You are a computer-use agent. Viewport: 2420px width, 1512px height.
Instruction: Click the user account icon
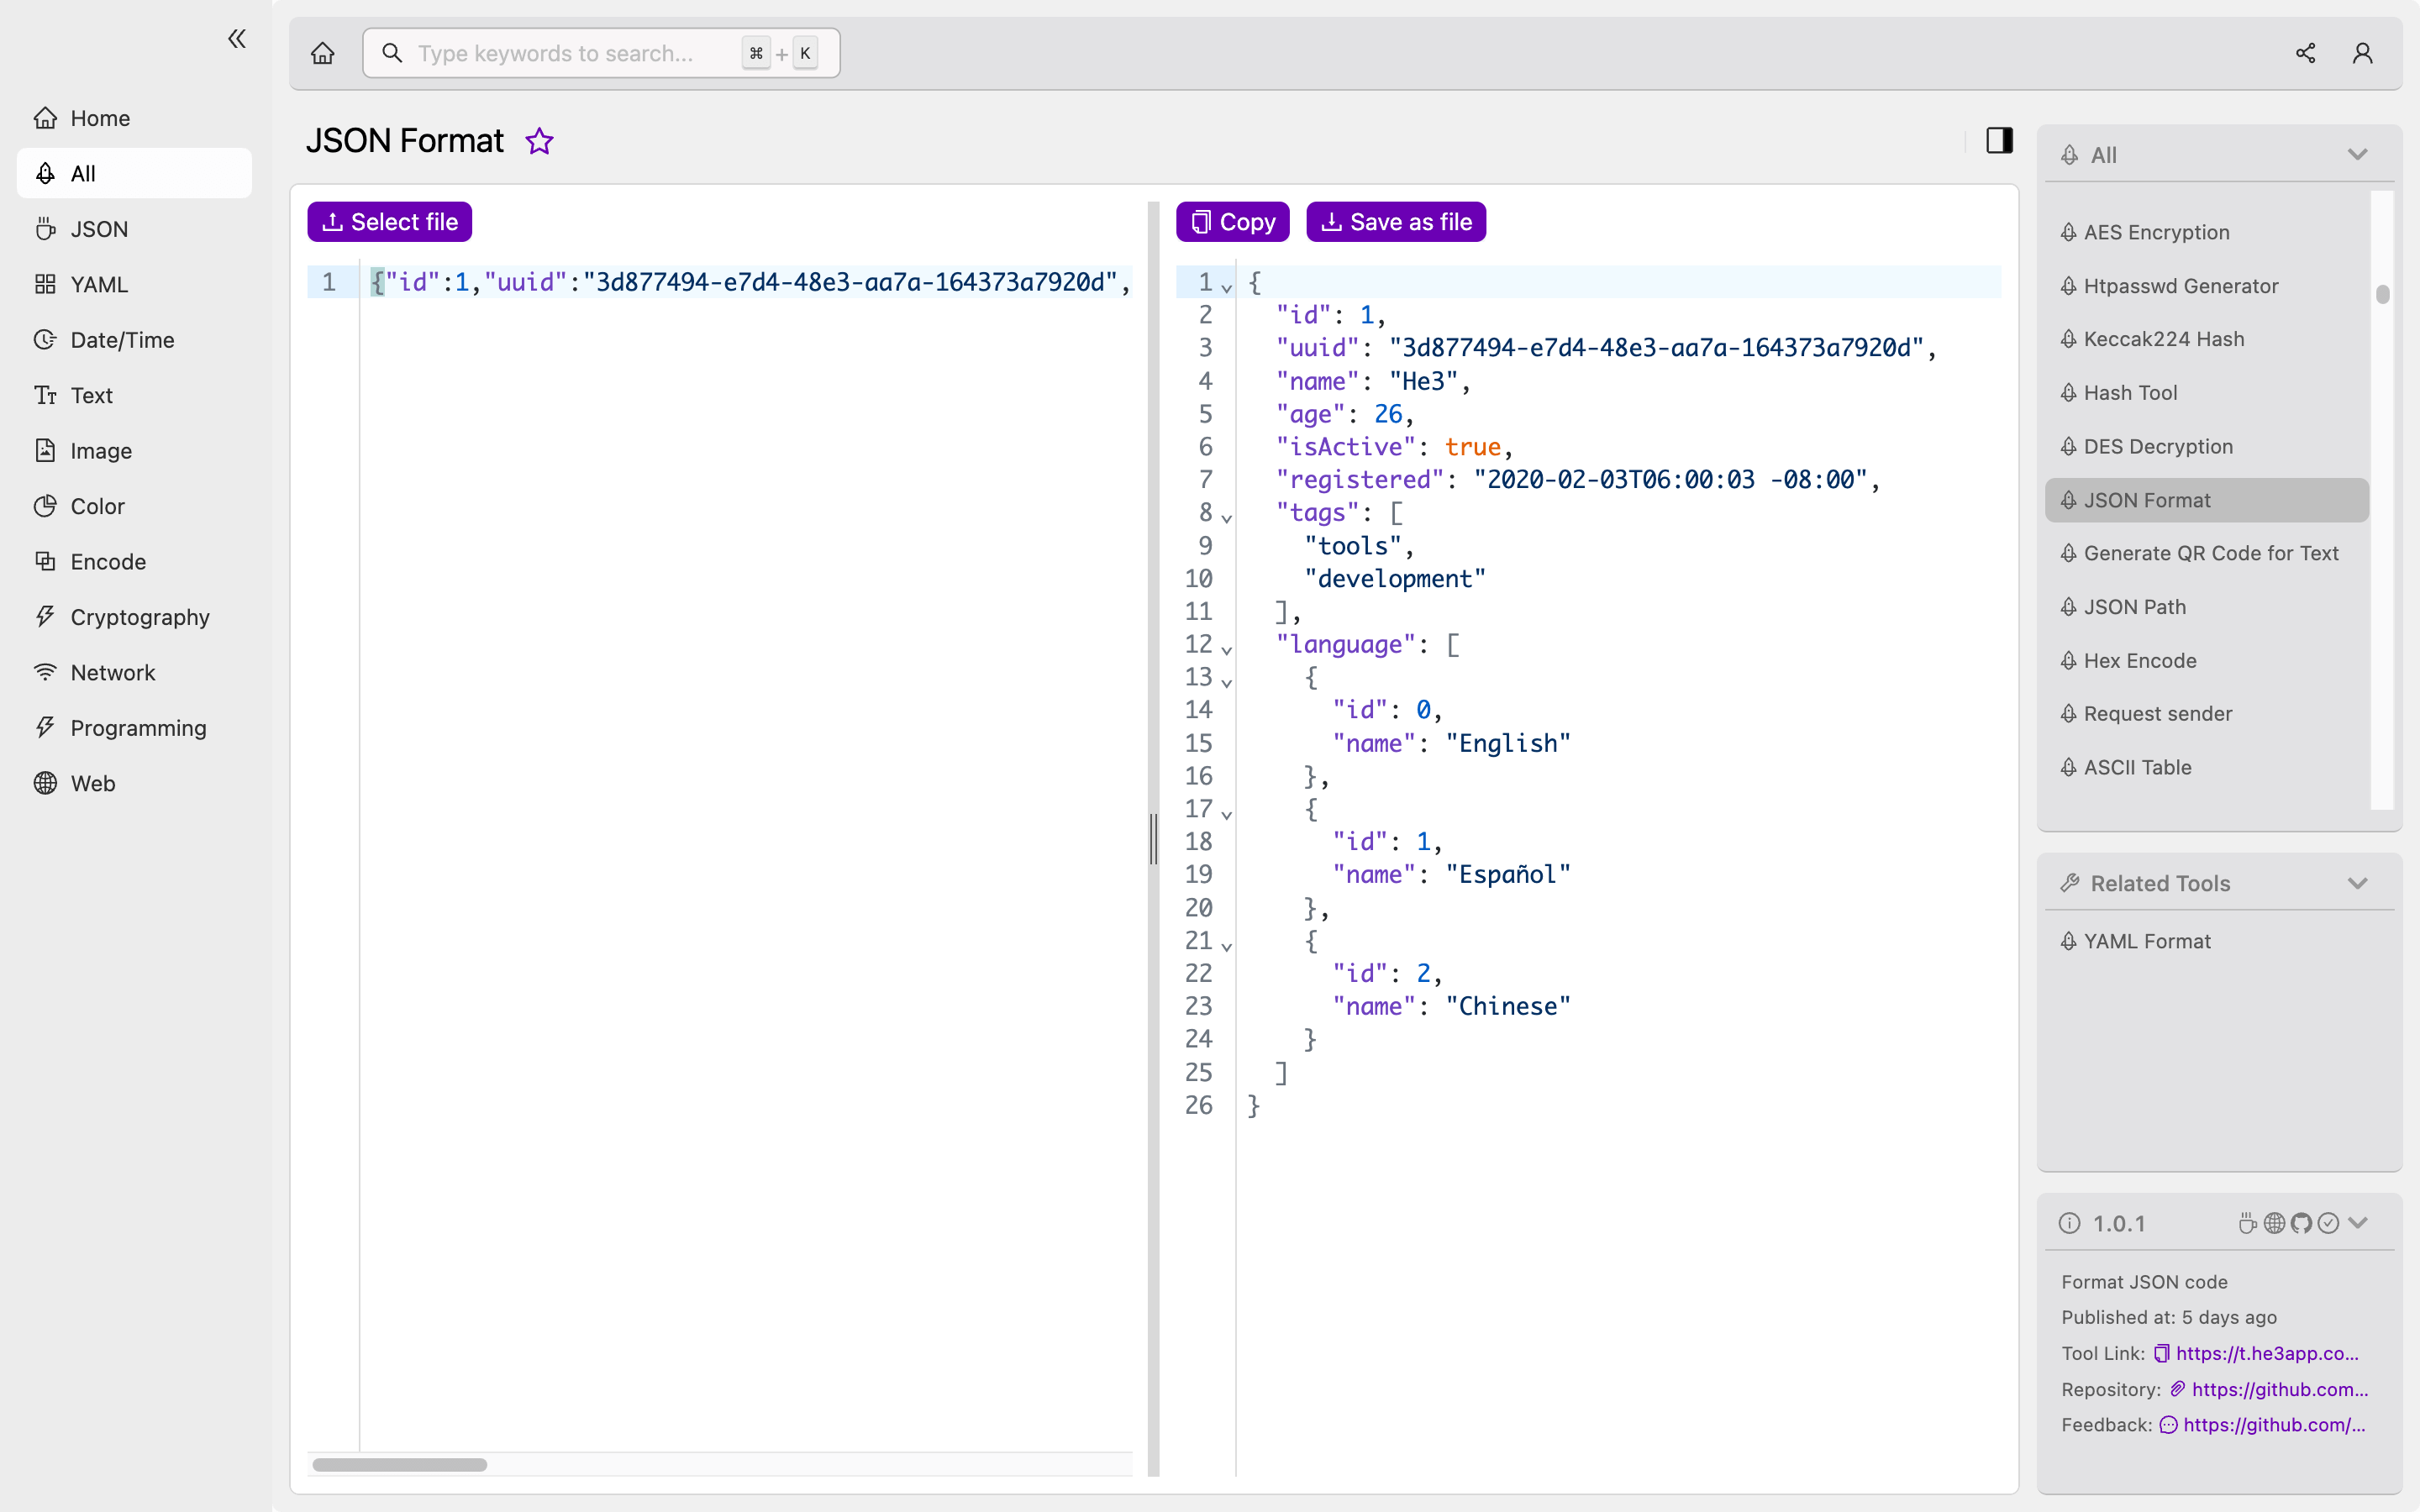pos(2363,52)
